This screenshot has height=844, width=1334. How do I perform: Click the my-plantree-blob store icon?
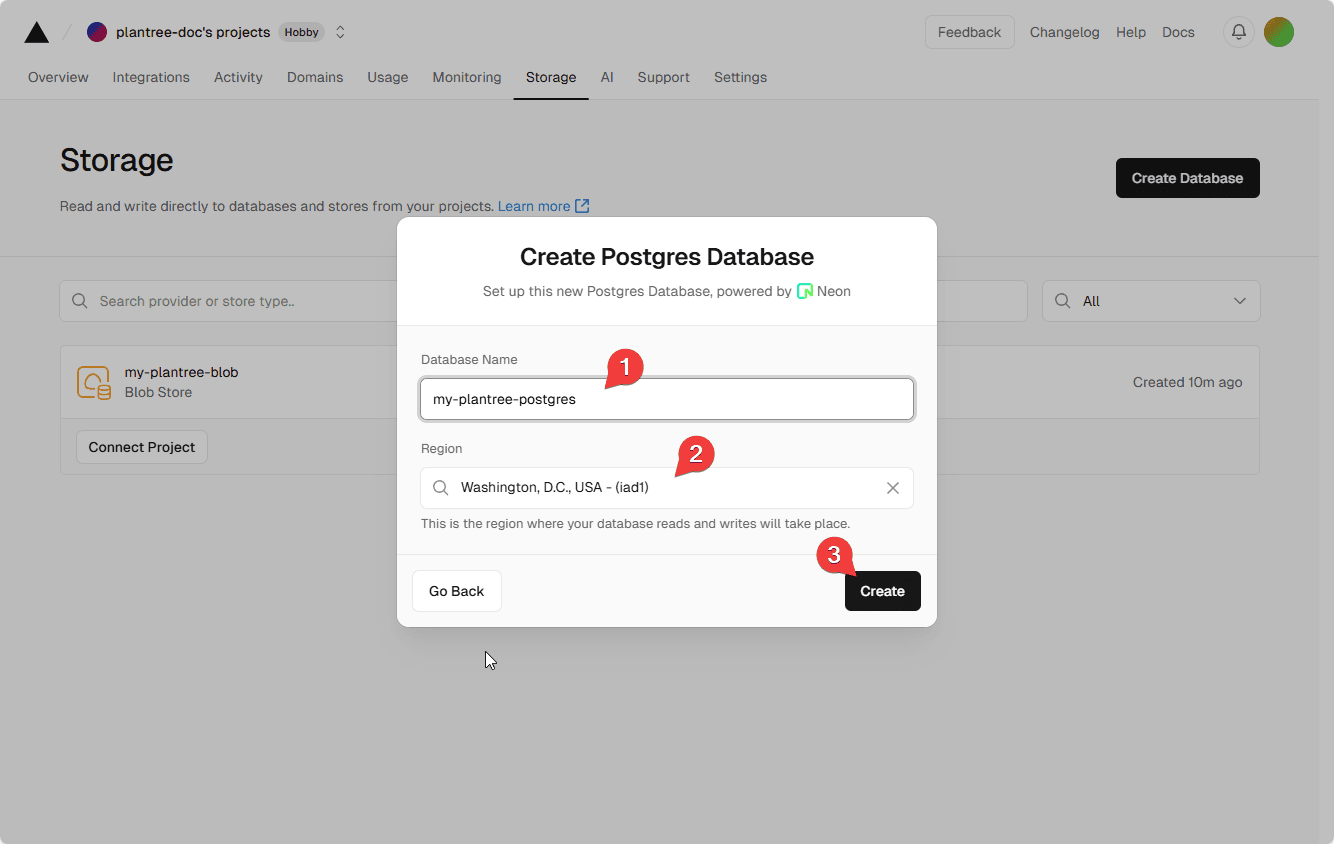click(94, 382)
